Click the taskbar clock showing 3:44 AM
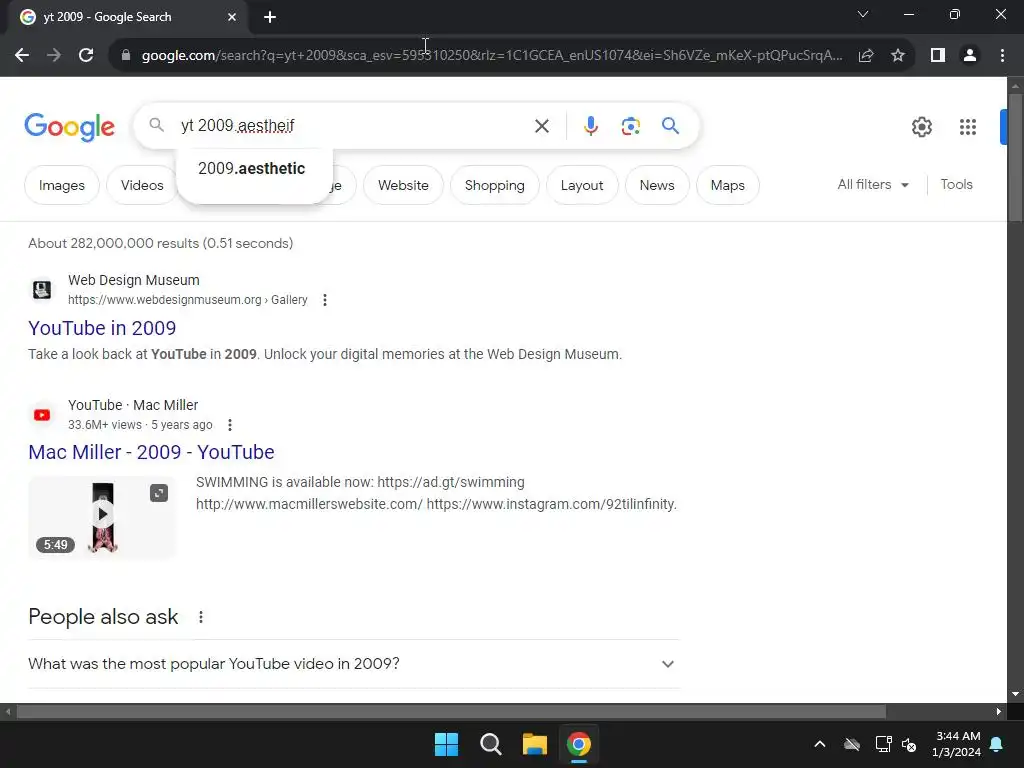Image resolution: width=1024 pixels, height=768 pixels. (x=957, y=744)
